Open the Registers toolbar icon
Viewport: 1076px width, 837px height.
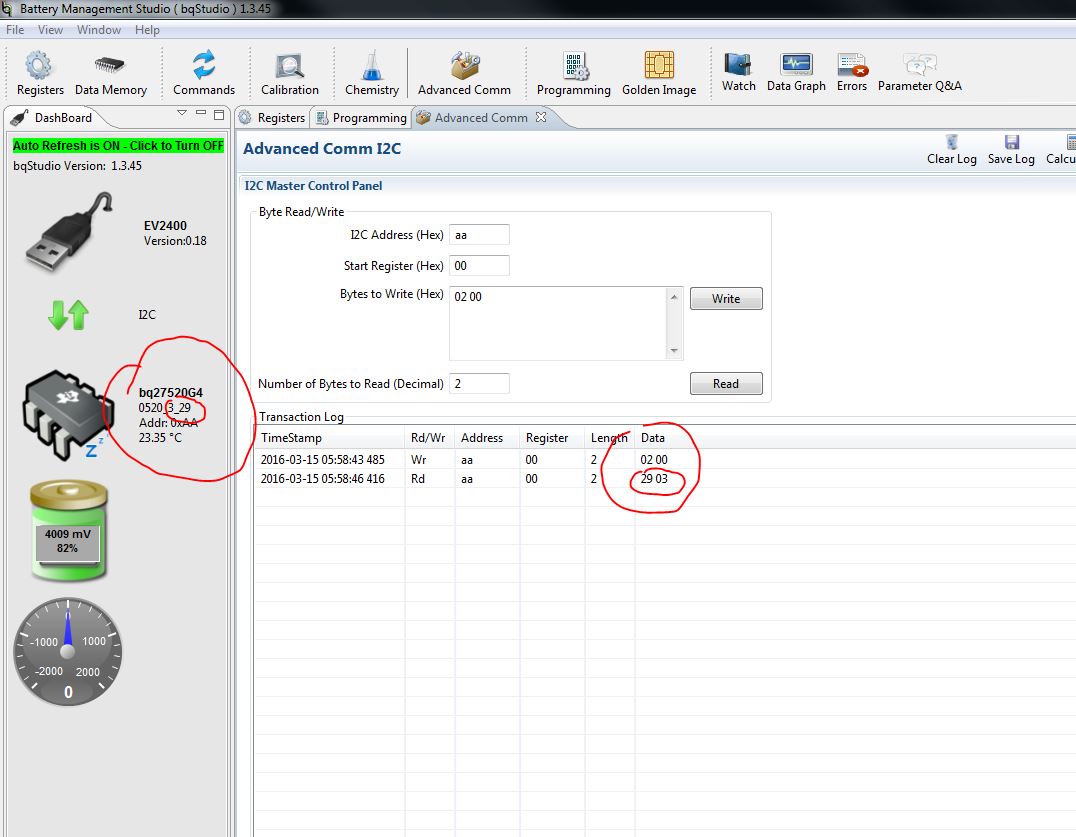click(40, 73)
